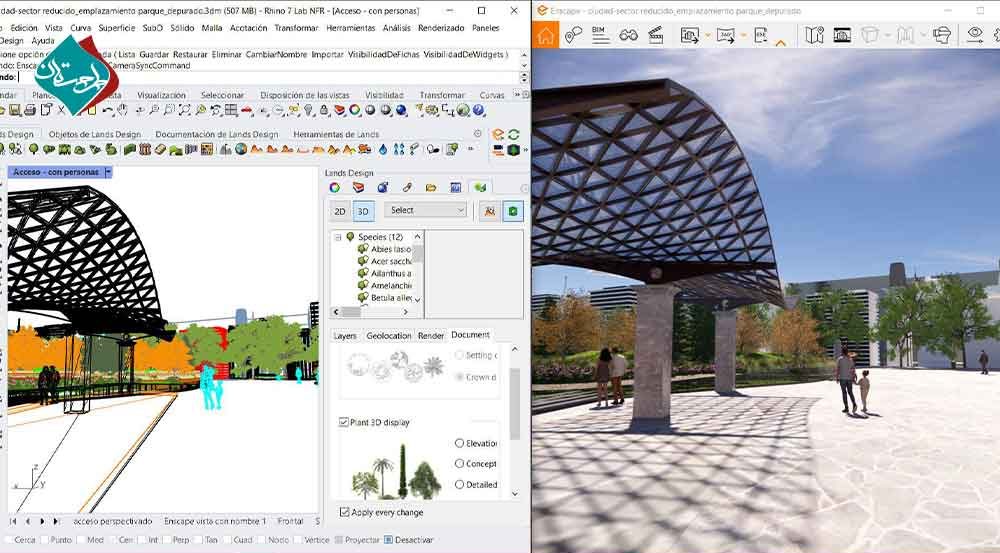
Task: Open the green leaves tab in Lands Design panel
Action: click(x=480, y=188)
